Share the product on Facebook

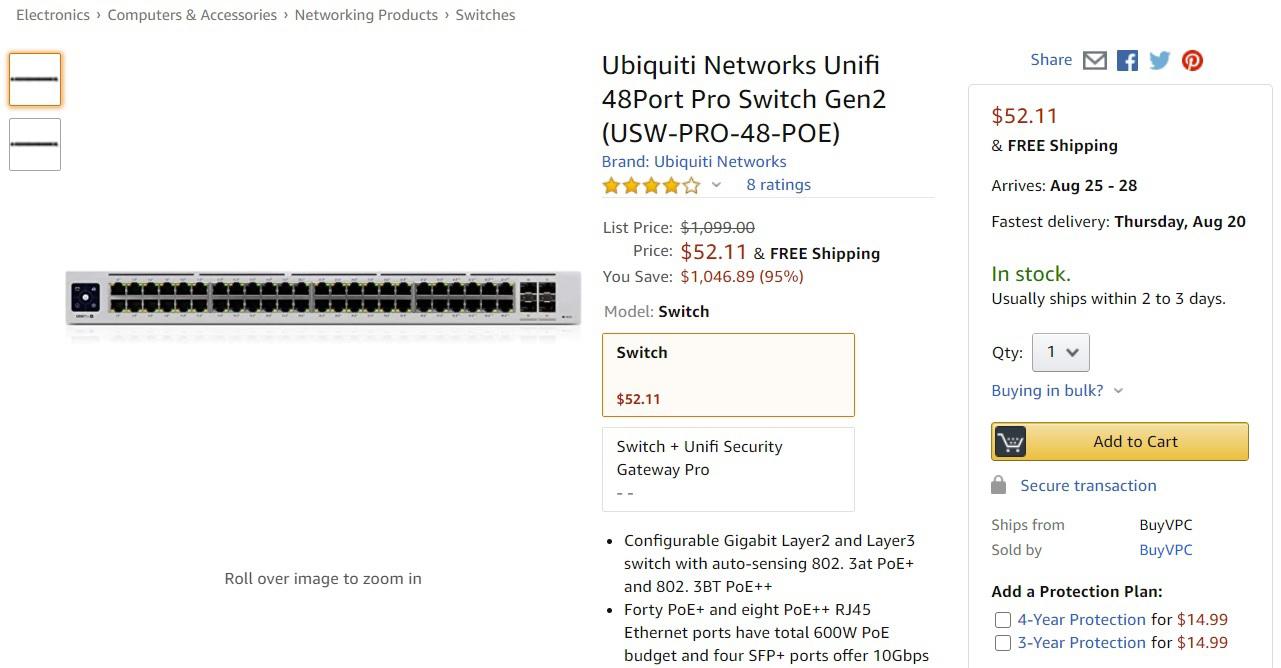coord(1126,60)
